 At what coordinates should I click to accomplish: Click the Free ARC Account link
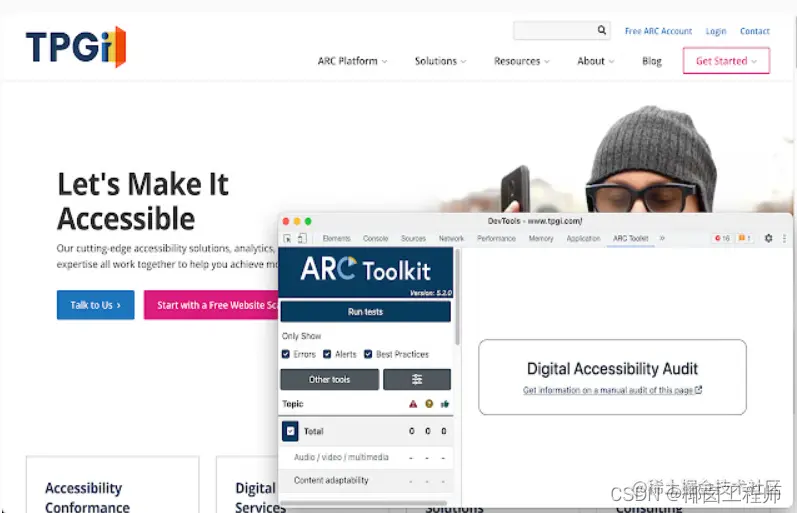tap(658, 31)
